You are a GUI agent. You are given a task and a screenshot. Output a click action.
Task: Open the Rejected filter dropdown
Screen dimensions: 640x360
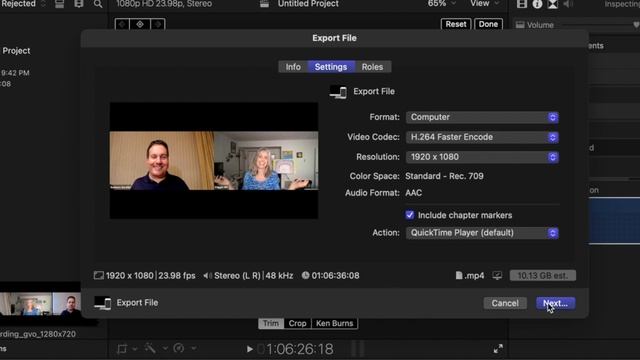coord(23,4)
